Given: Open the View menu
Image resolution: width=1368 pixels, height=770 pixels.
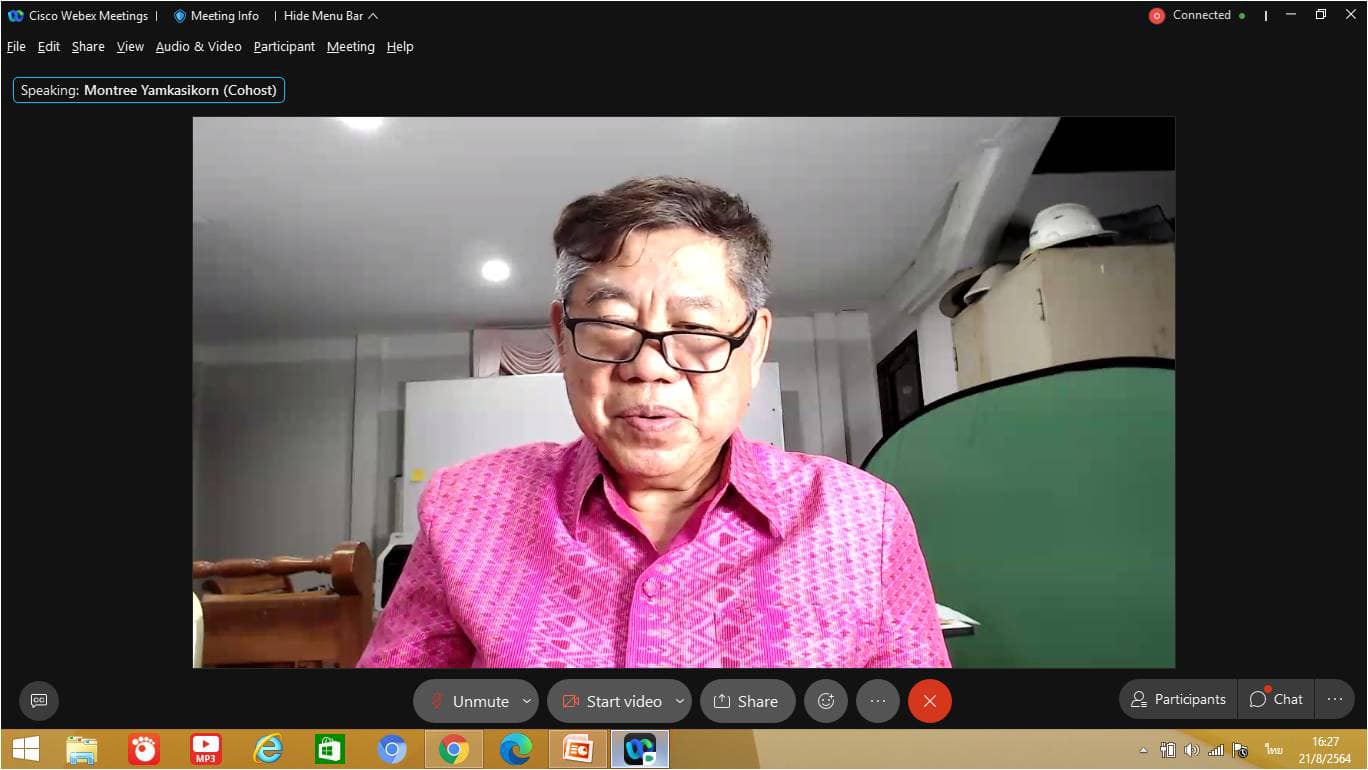Looking at the screenshot, I should (x=130, y=46).
